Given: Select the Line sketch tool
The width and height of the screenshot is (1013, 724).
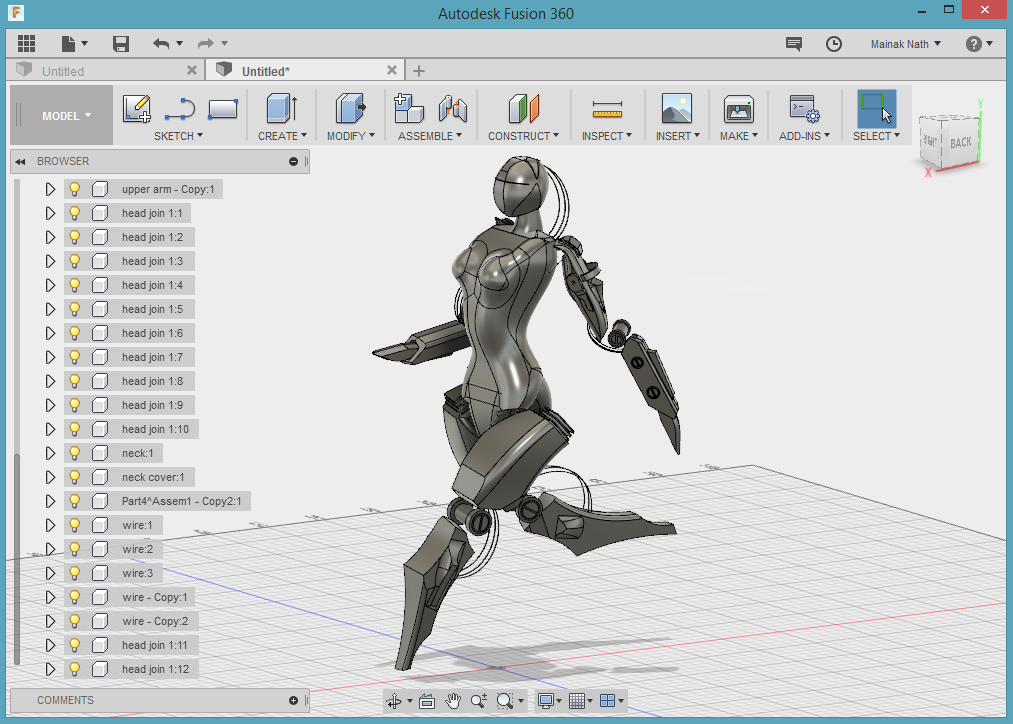Looking at the screenshot, I should [x=180, y=109].
